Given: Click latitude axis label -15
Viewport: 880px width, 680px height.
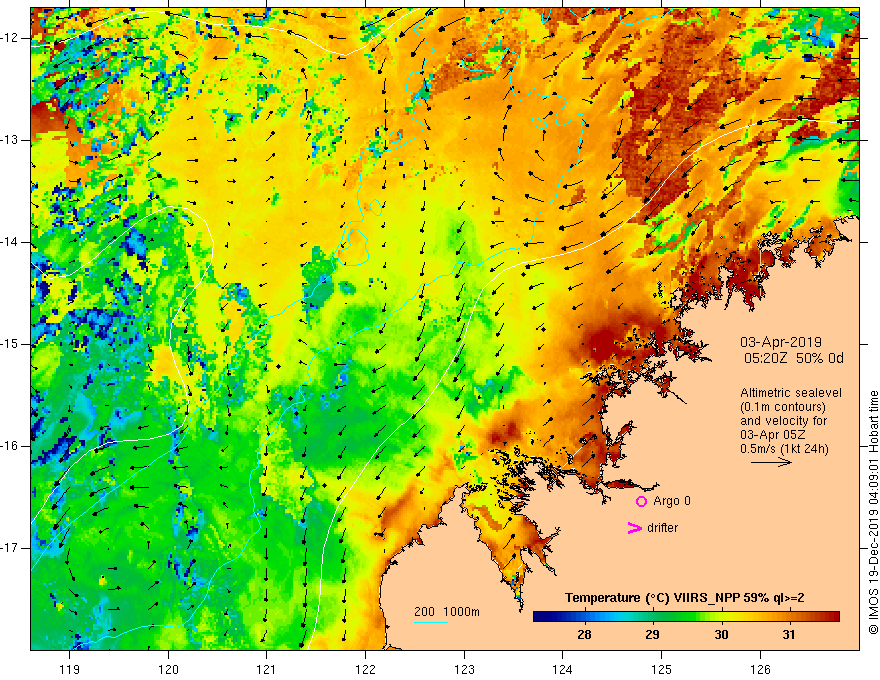Looking at the screenshot, I should (10, 344).
